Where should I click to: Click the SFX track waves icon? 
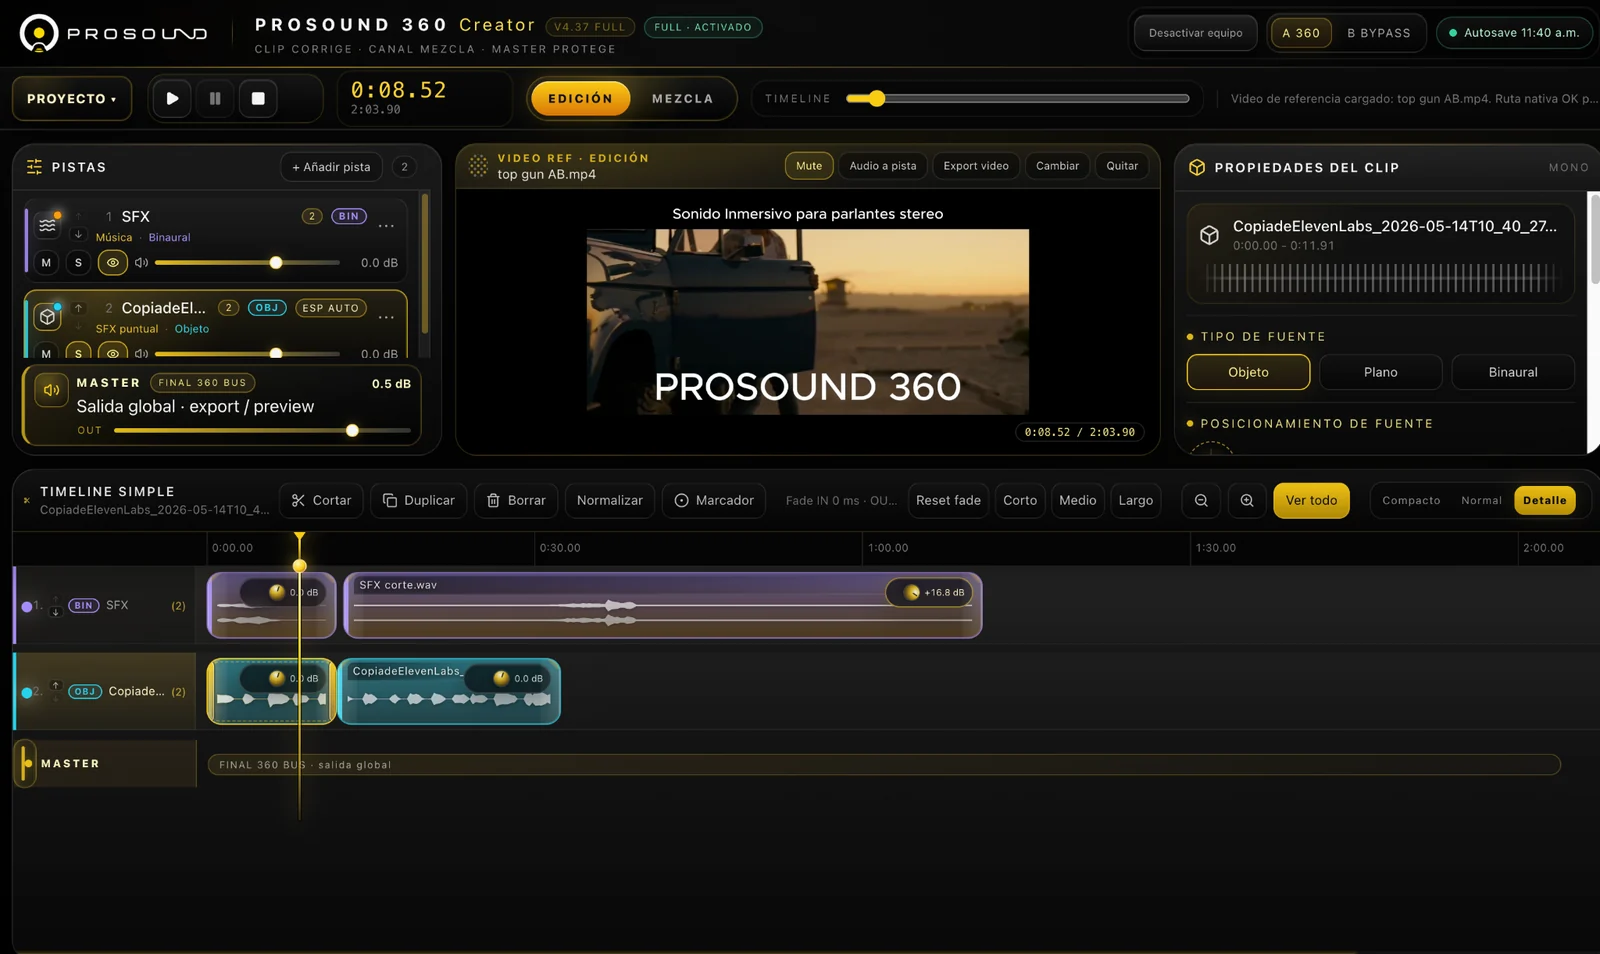[x=47, y=224]
